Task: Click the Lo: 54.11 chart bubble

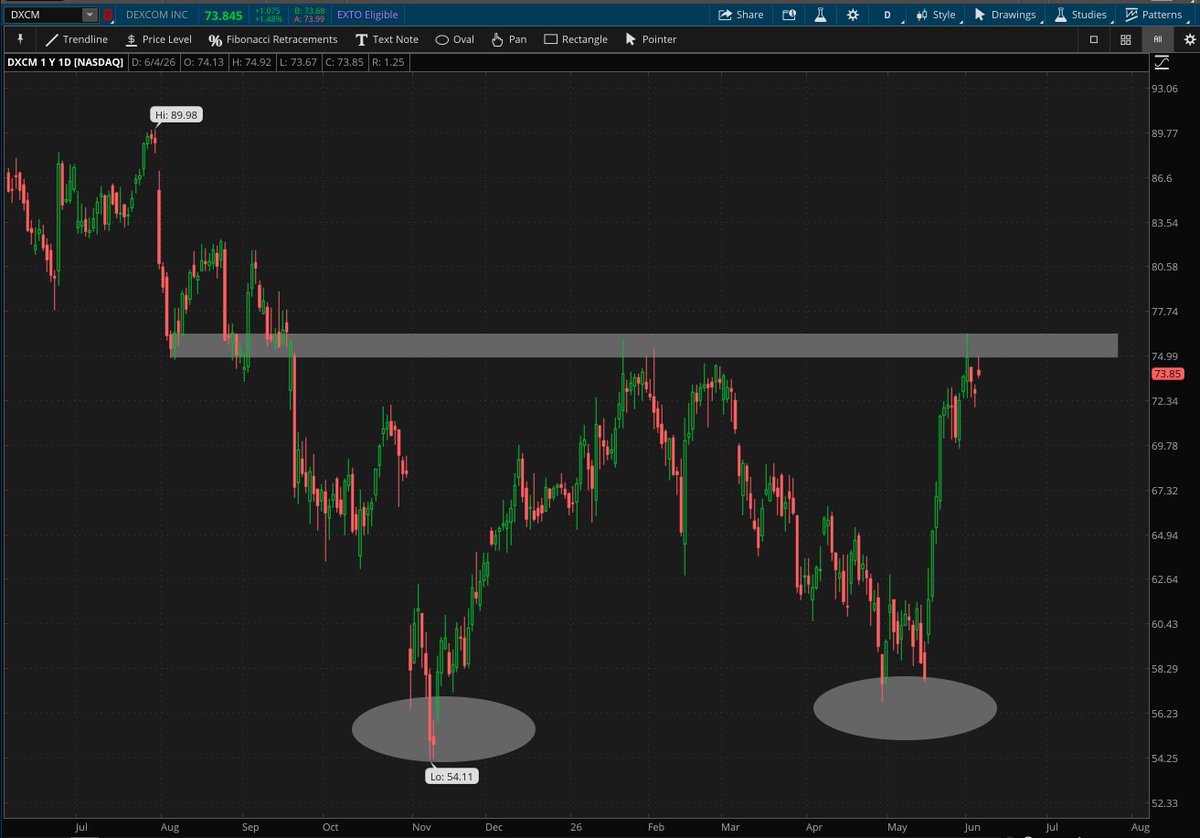Action: tap(450, 775)
